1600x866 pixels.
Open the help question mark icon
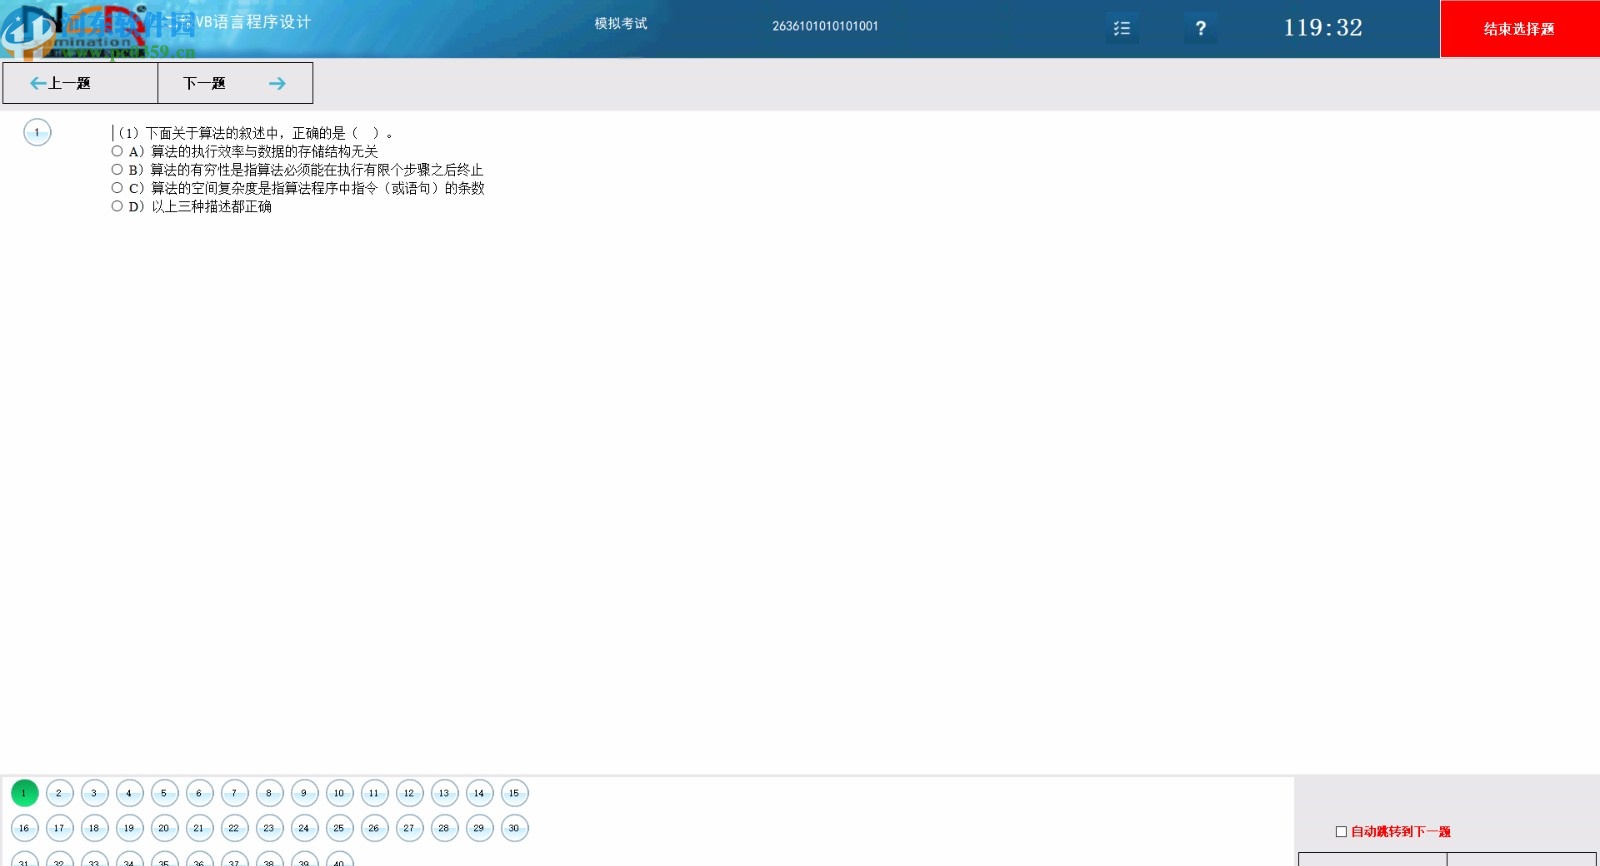[1201, 28]
